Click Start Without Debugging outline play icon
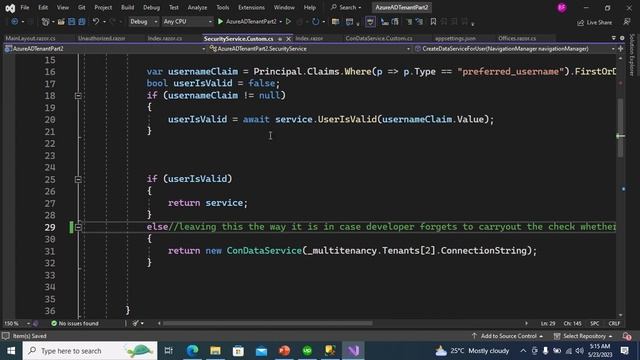The width and height of the screenshot is (640, 360). [x=288, y=21]
